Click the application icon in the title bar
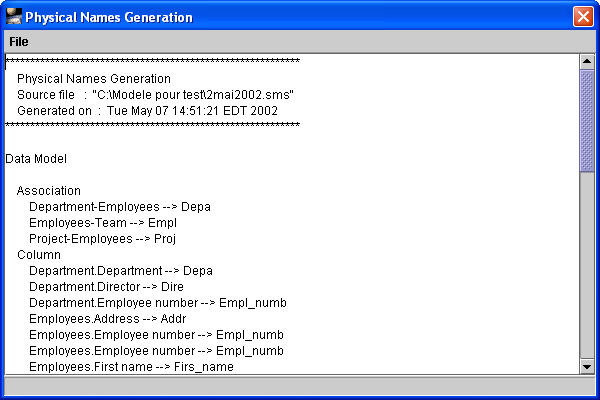Screen dimensions: 600x400 coord(13,17)
